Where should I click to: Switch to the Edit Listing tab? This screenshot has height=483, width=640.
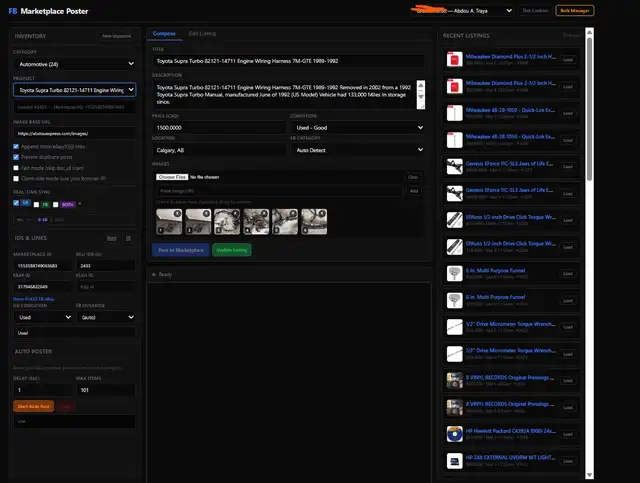click(x=202, y=34)
